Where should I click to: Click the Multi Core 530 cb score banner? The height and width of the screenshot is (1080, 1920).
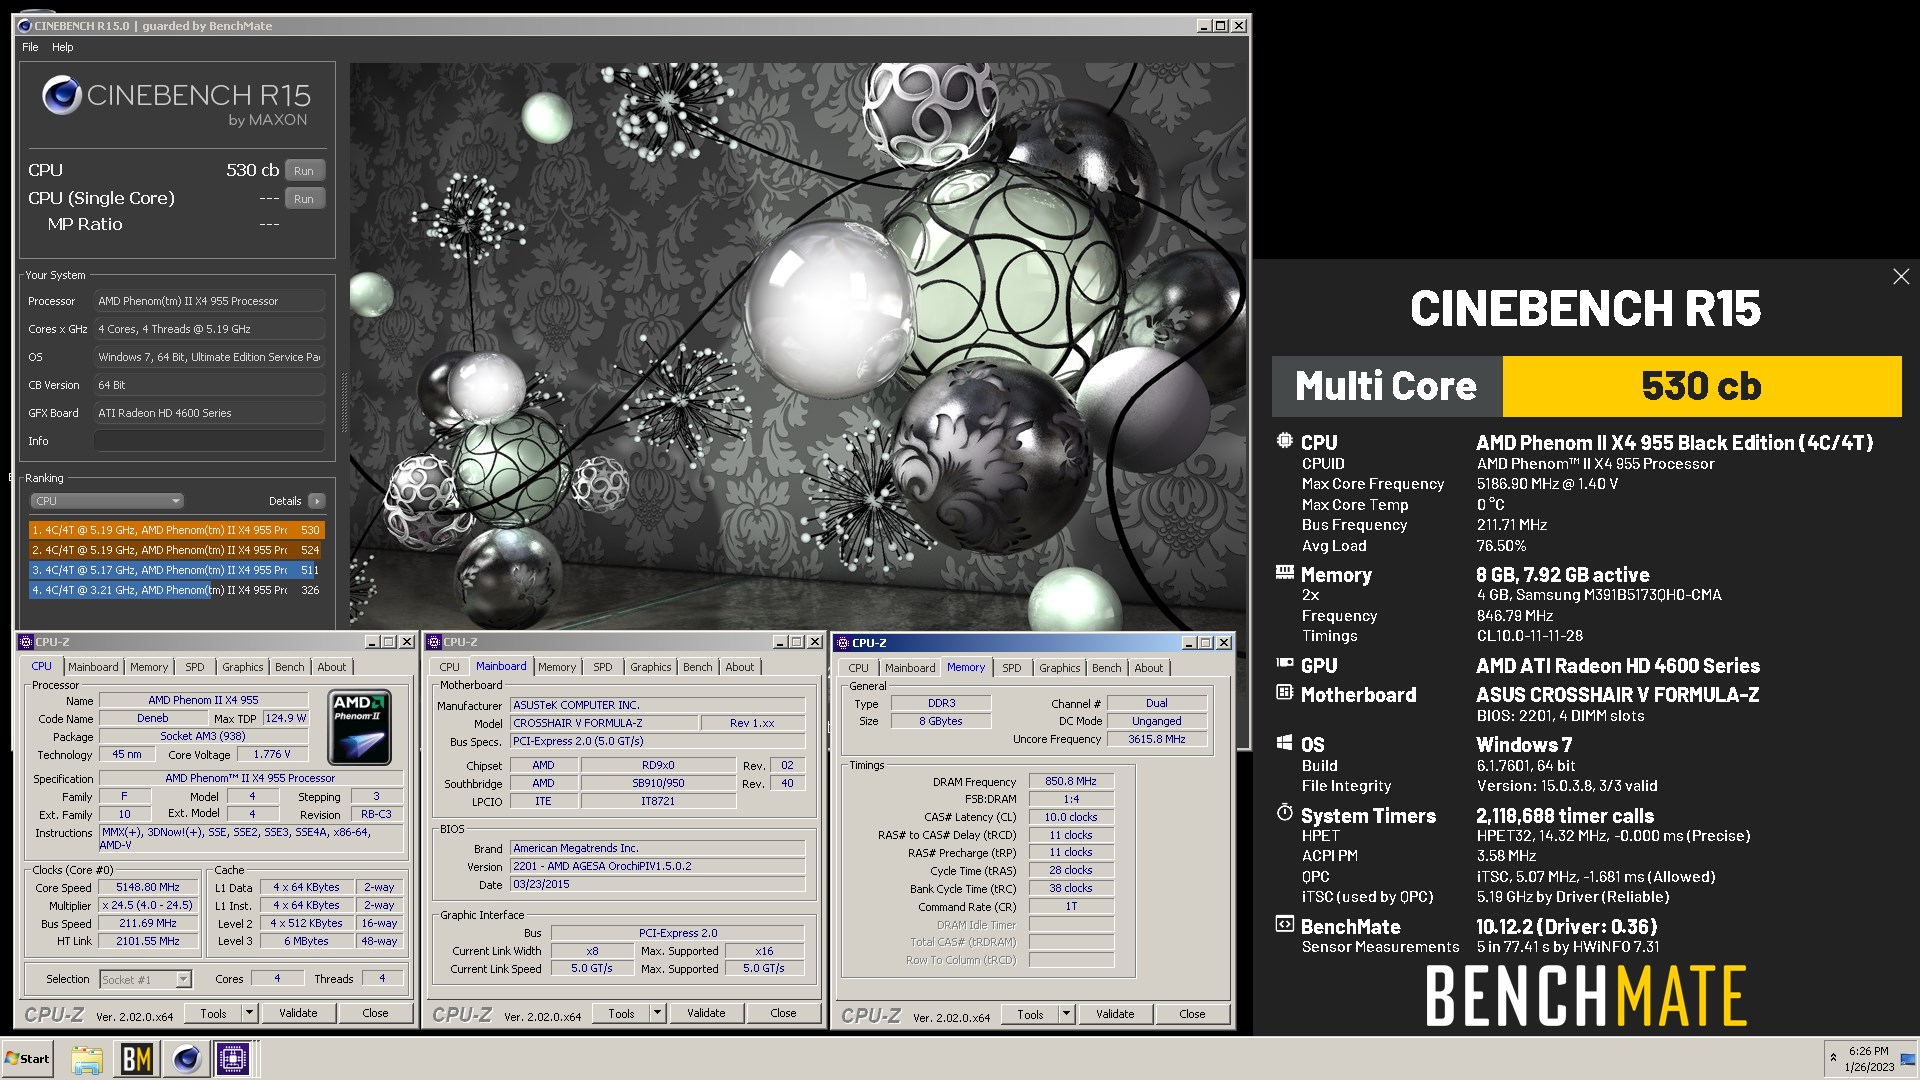pyautogui.click(x=1586, y=386)
